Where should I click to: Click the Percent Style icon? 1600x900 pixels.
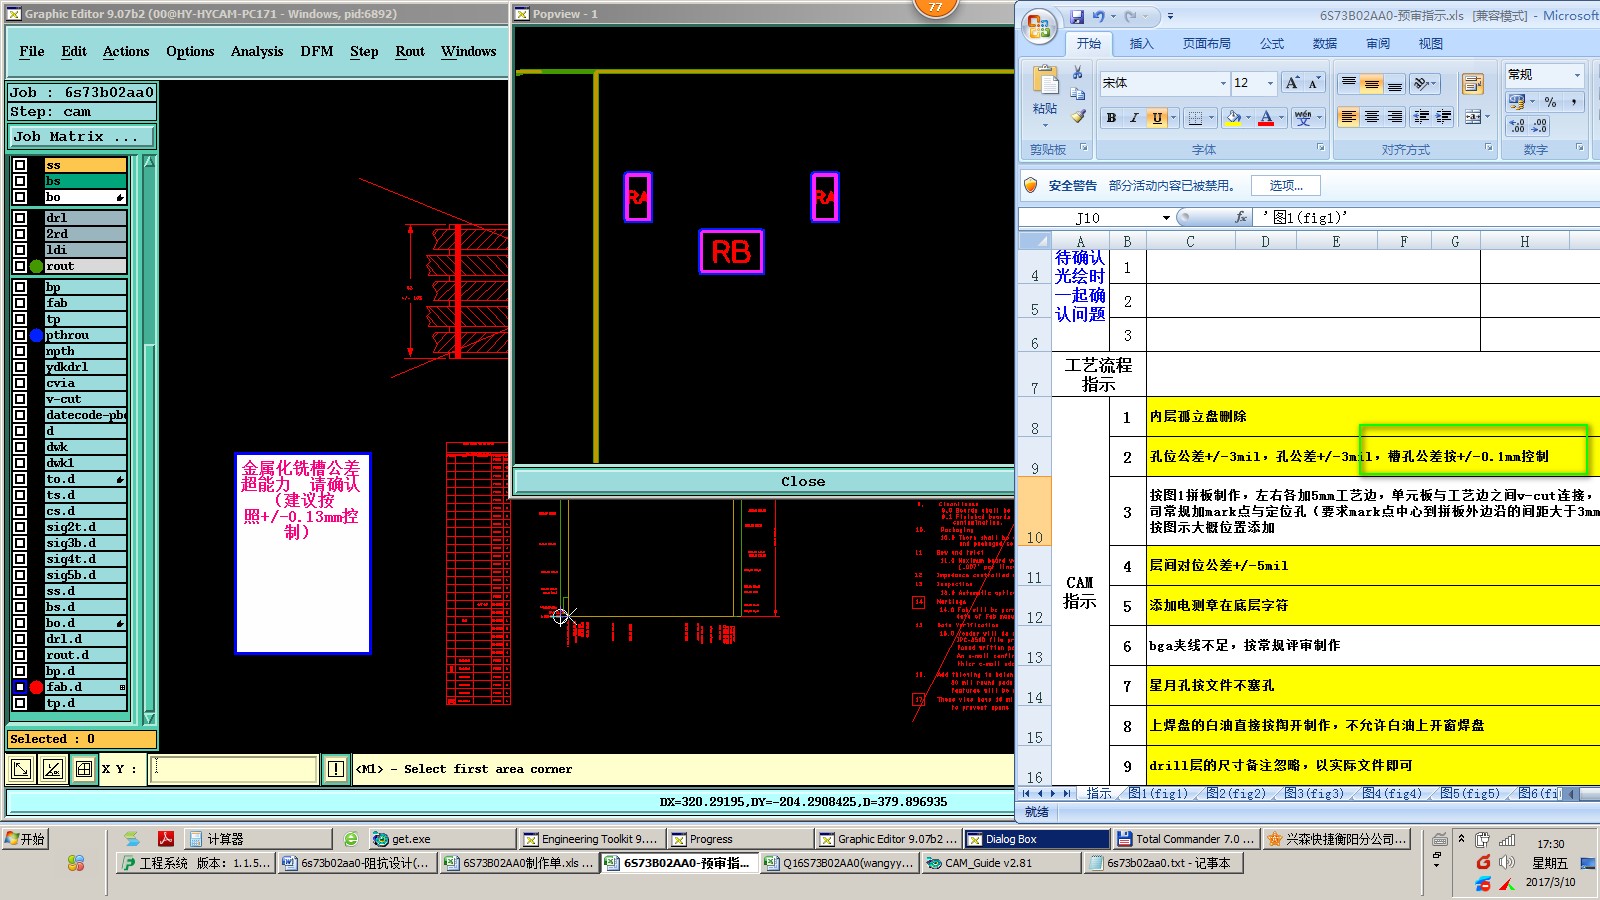click(1550, 102)
